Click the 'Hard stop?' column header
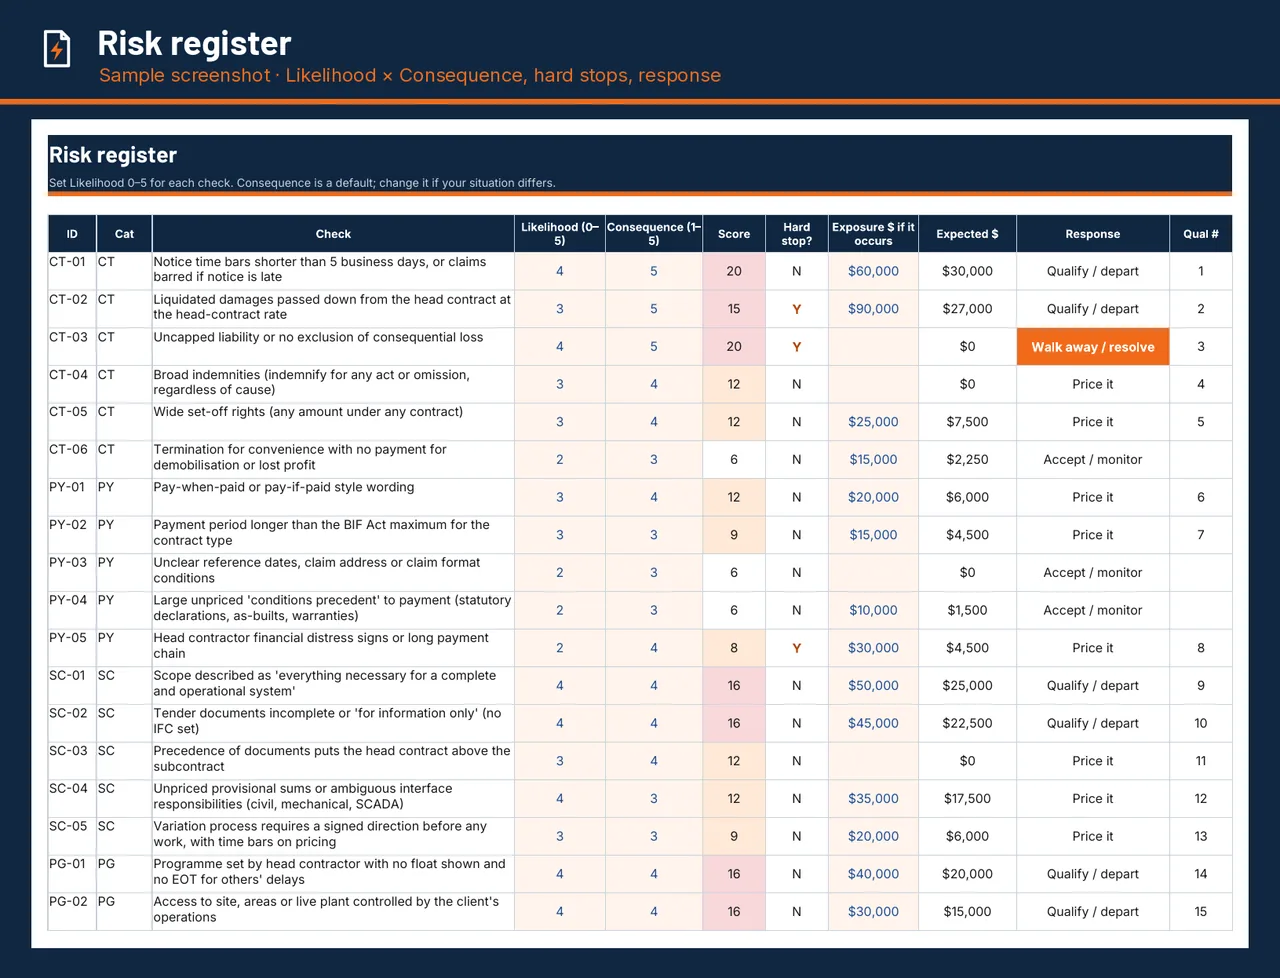Image resolution: width=1280 pixels, height=978 pixels. pyautogui.click(x=797, y=234)
